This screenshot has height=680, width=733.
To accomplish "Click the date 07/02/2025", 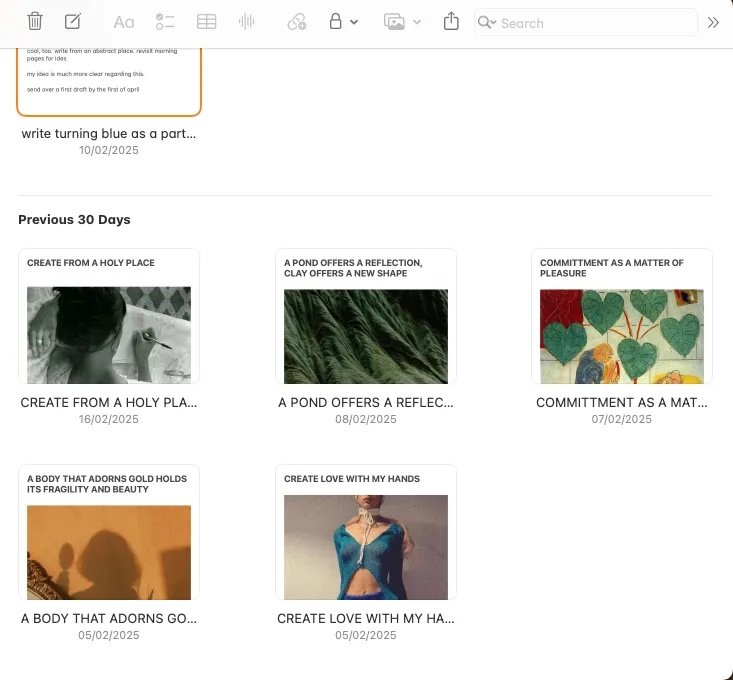I will point(622,419).
